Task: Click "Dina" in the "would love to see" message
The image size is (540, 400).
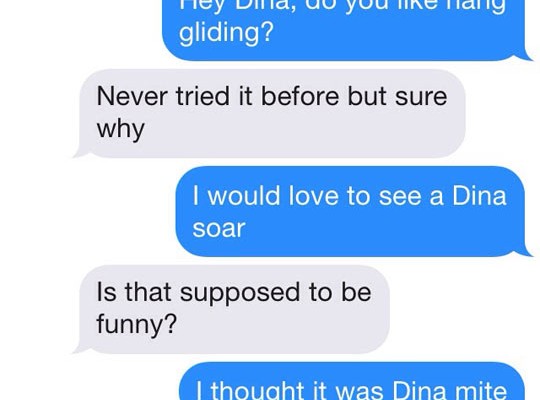Action: (479, 196)
